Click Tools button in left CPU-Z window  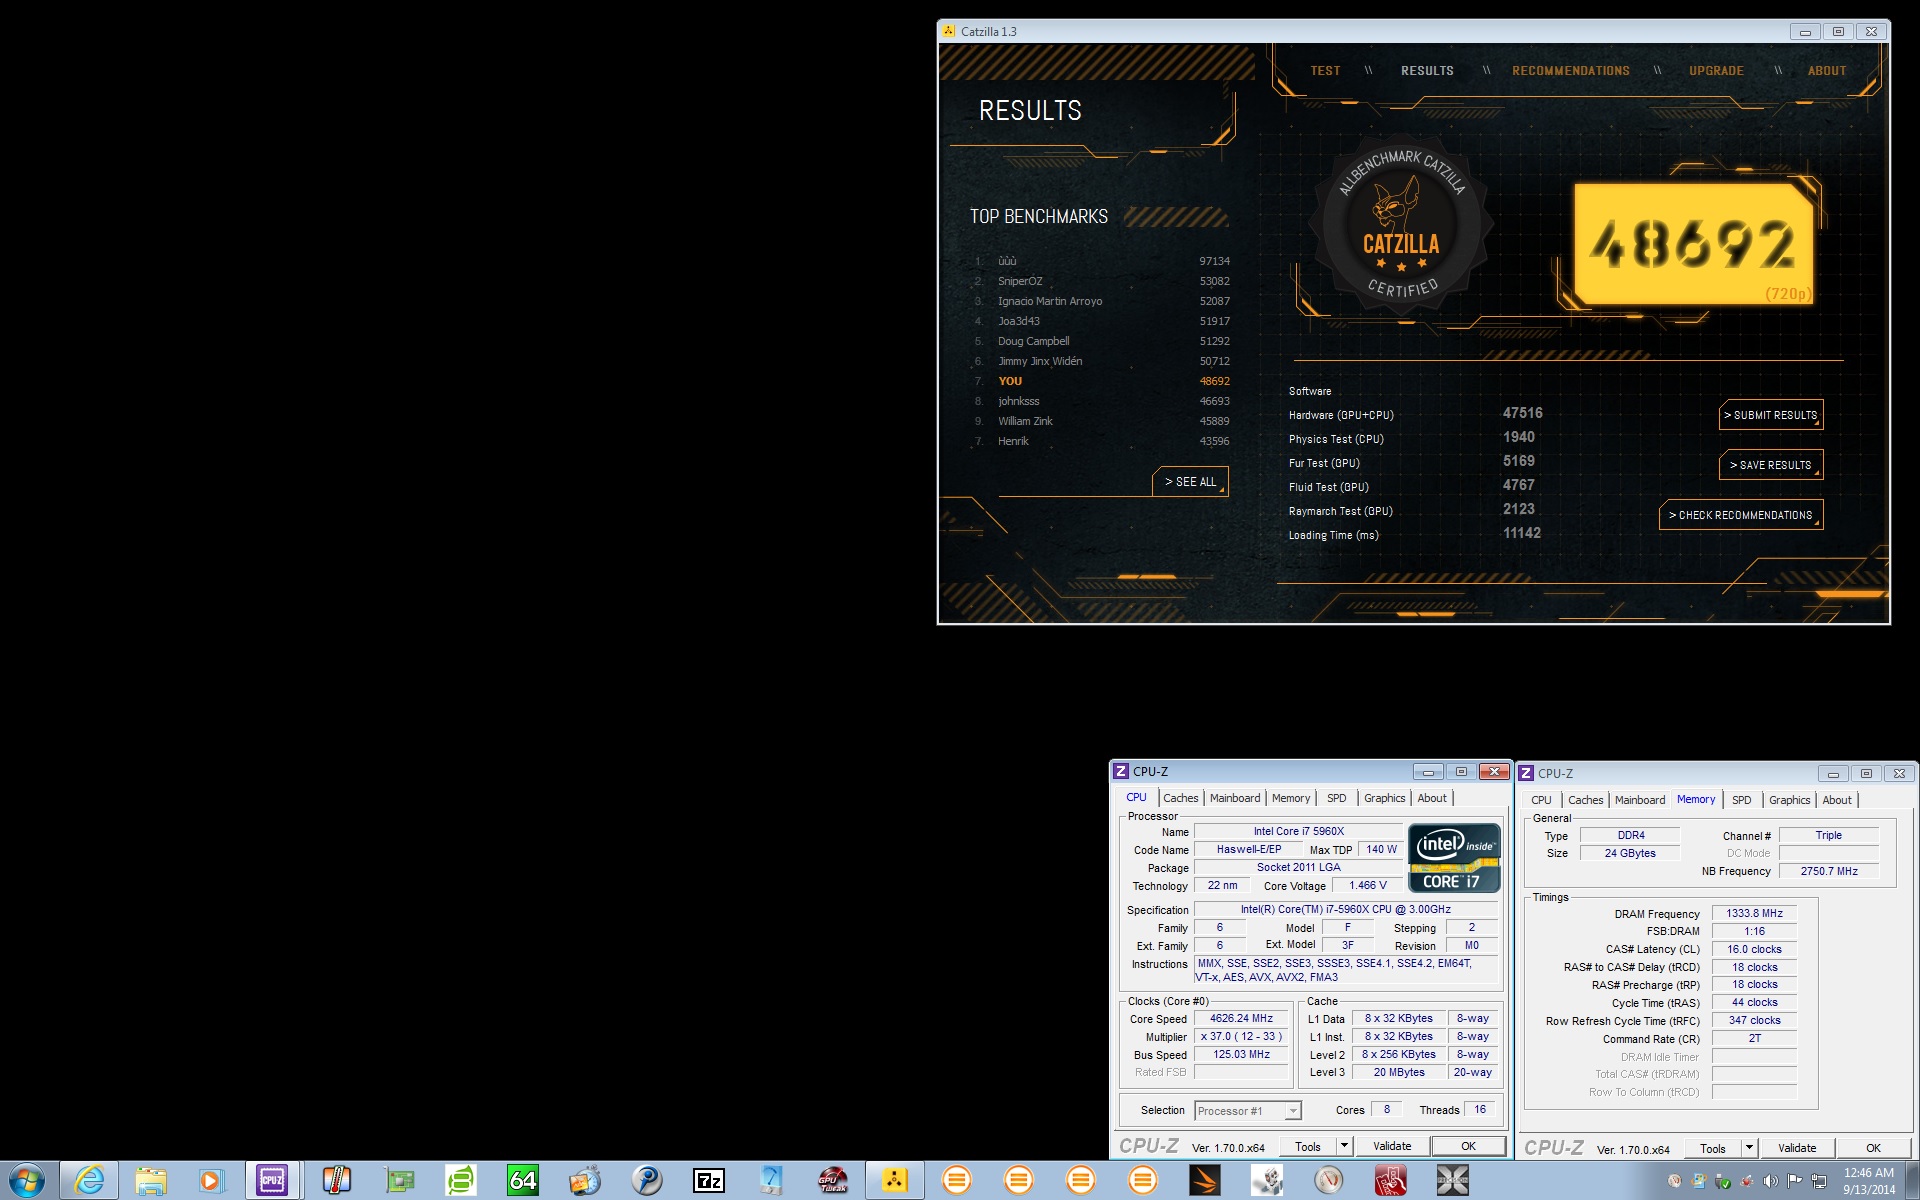pyautogui.click(x=1308, y=1146)
